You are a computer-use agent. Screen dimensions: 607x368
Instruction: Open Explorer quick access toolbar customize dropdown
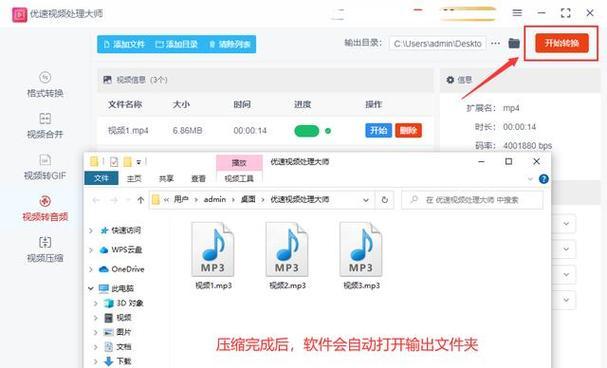coord(139,163)
